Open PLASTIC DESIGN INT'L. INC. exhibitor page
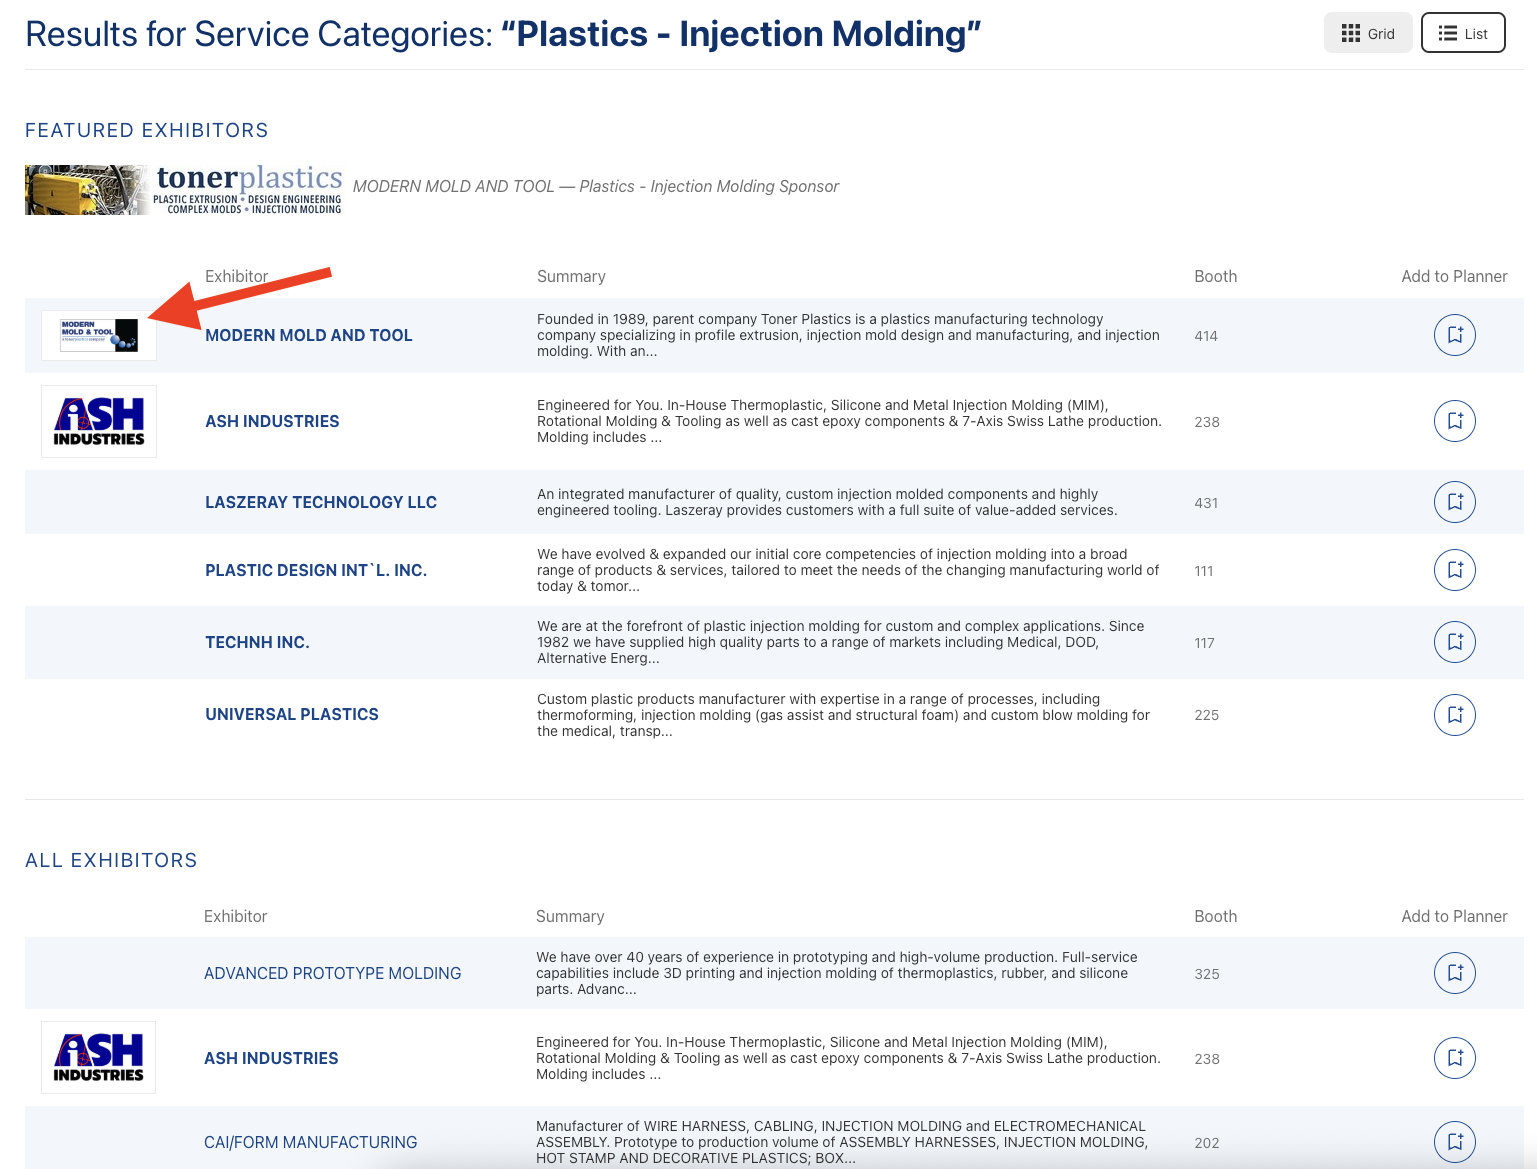 pyautogui.click(x=315, y=571)
